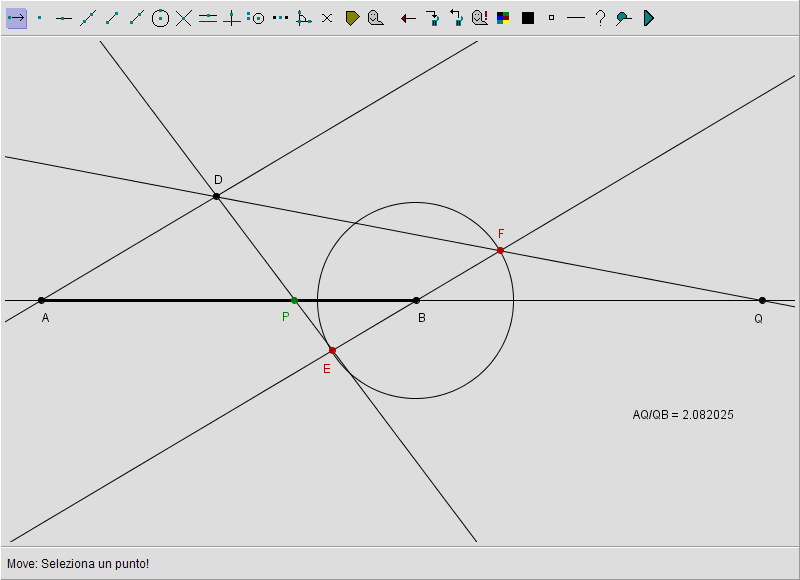Click the red back arrow icon
Screen dimensions: 800x580
tap(408, 18)
